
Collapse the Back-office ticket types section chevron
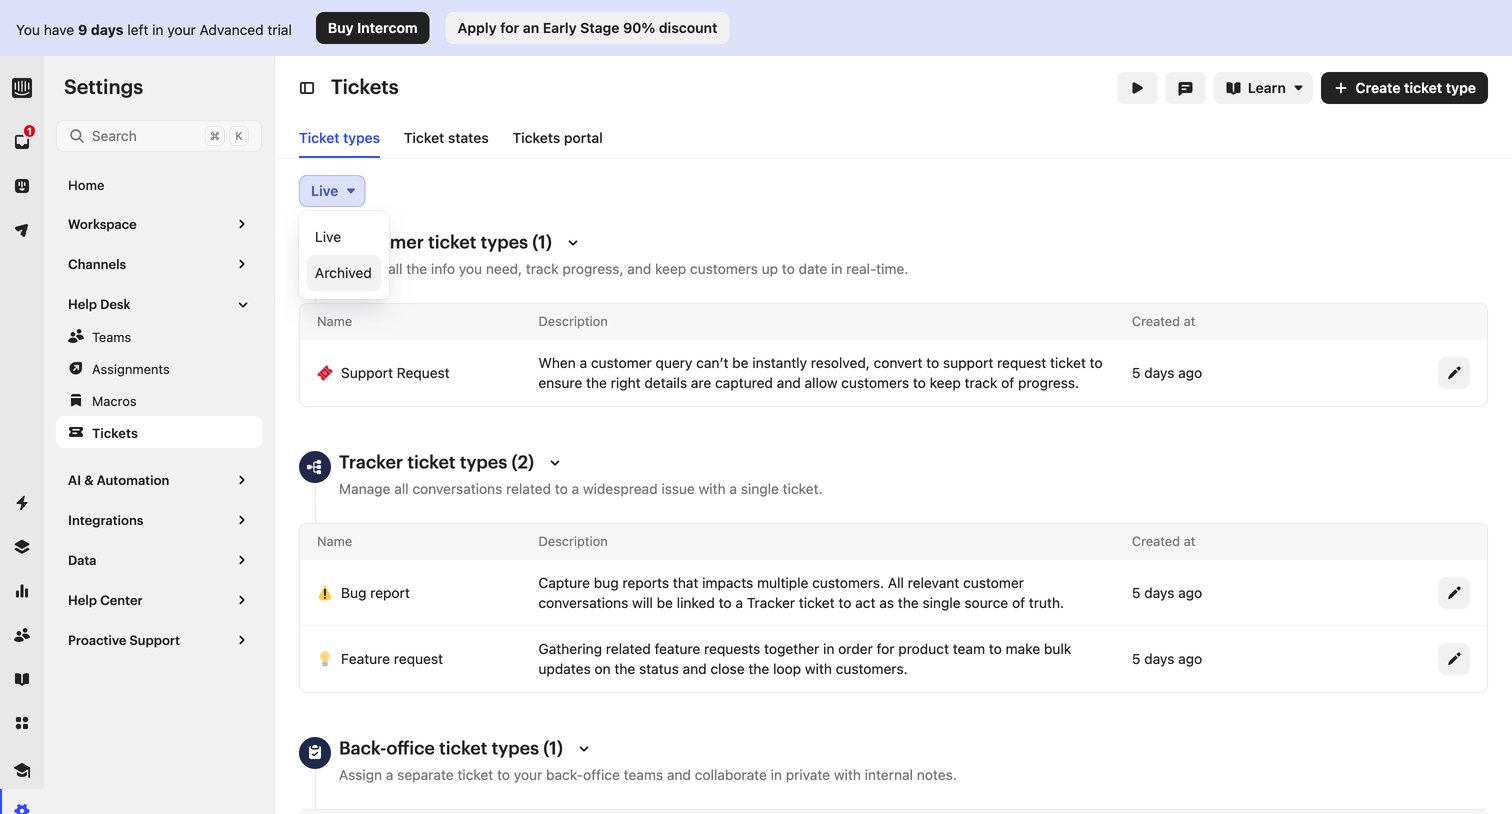point(584,749)
